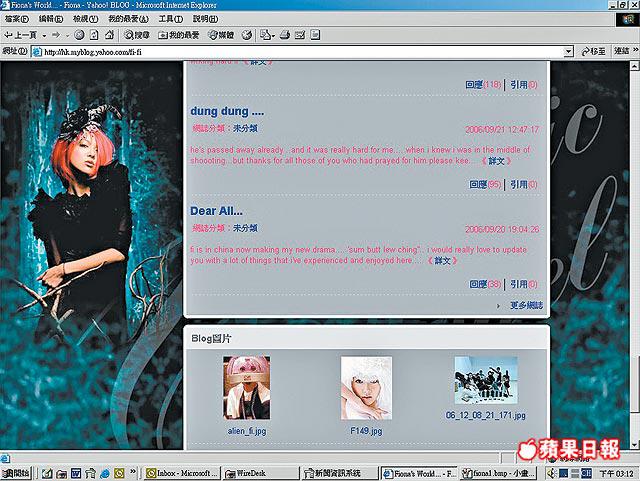Switch to WireDesk taskbar window
This screenshot has width=640, height=481.
point(261,474)
